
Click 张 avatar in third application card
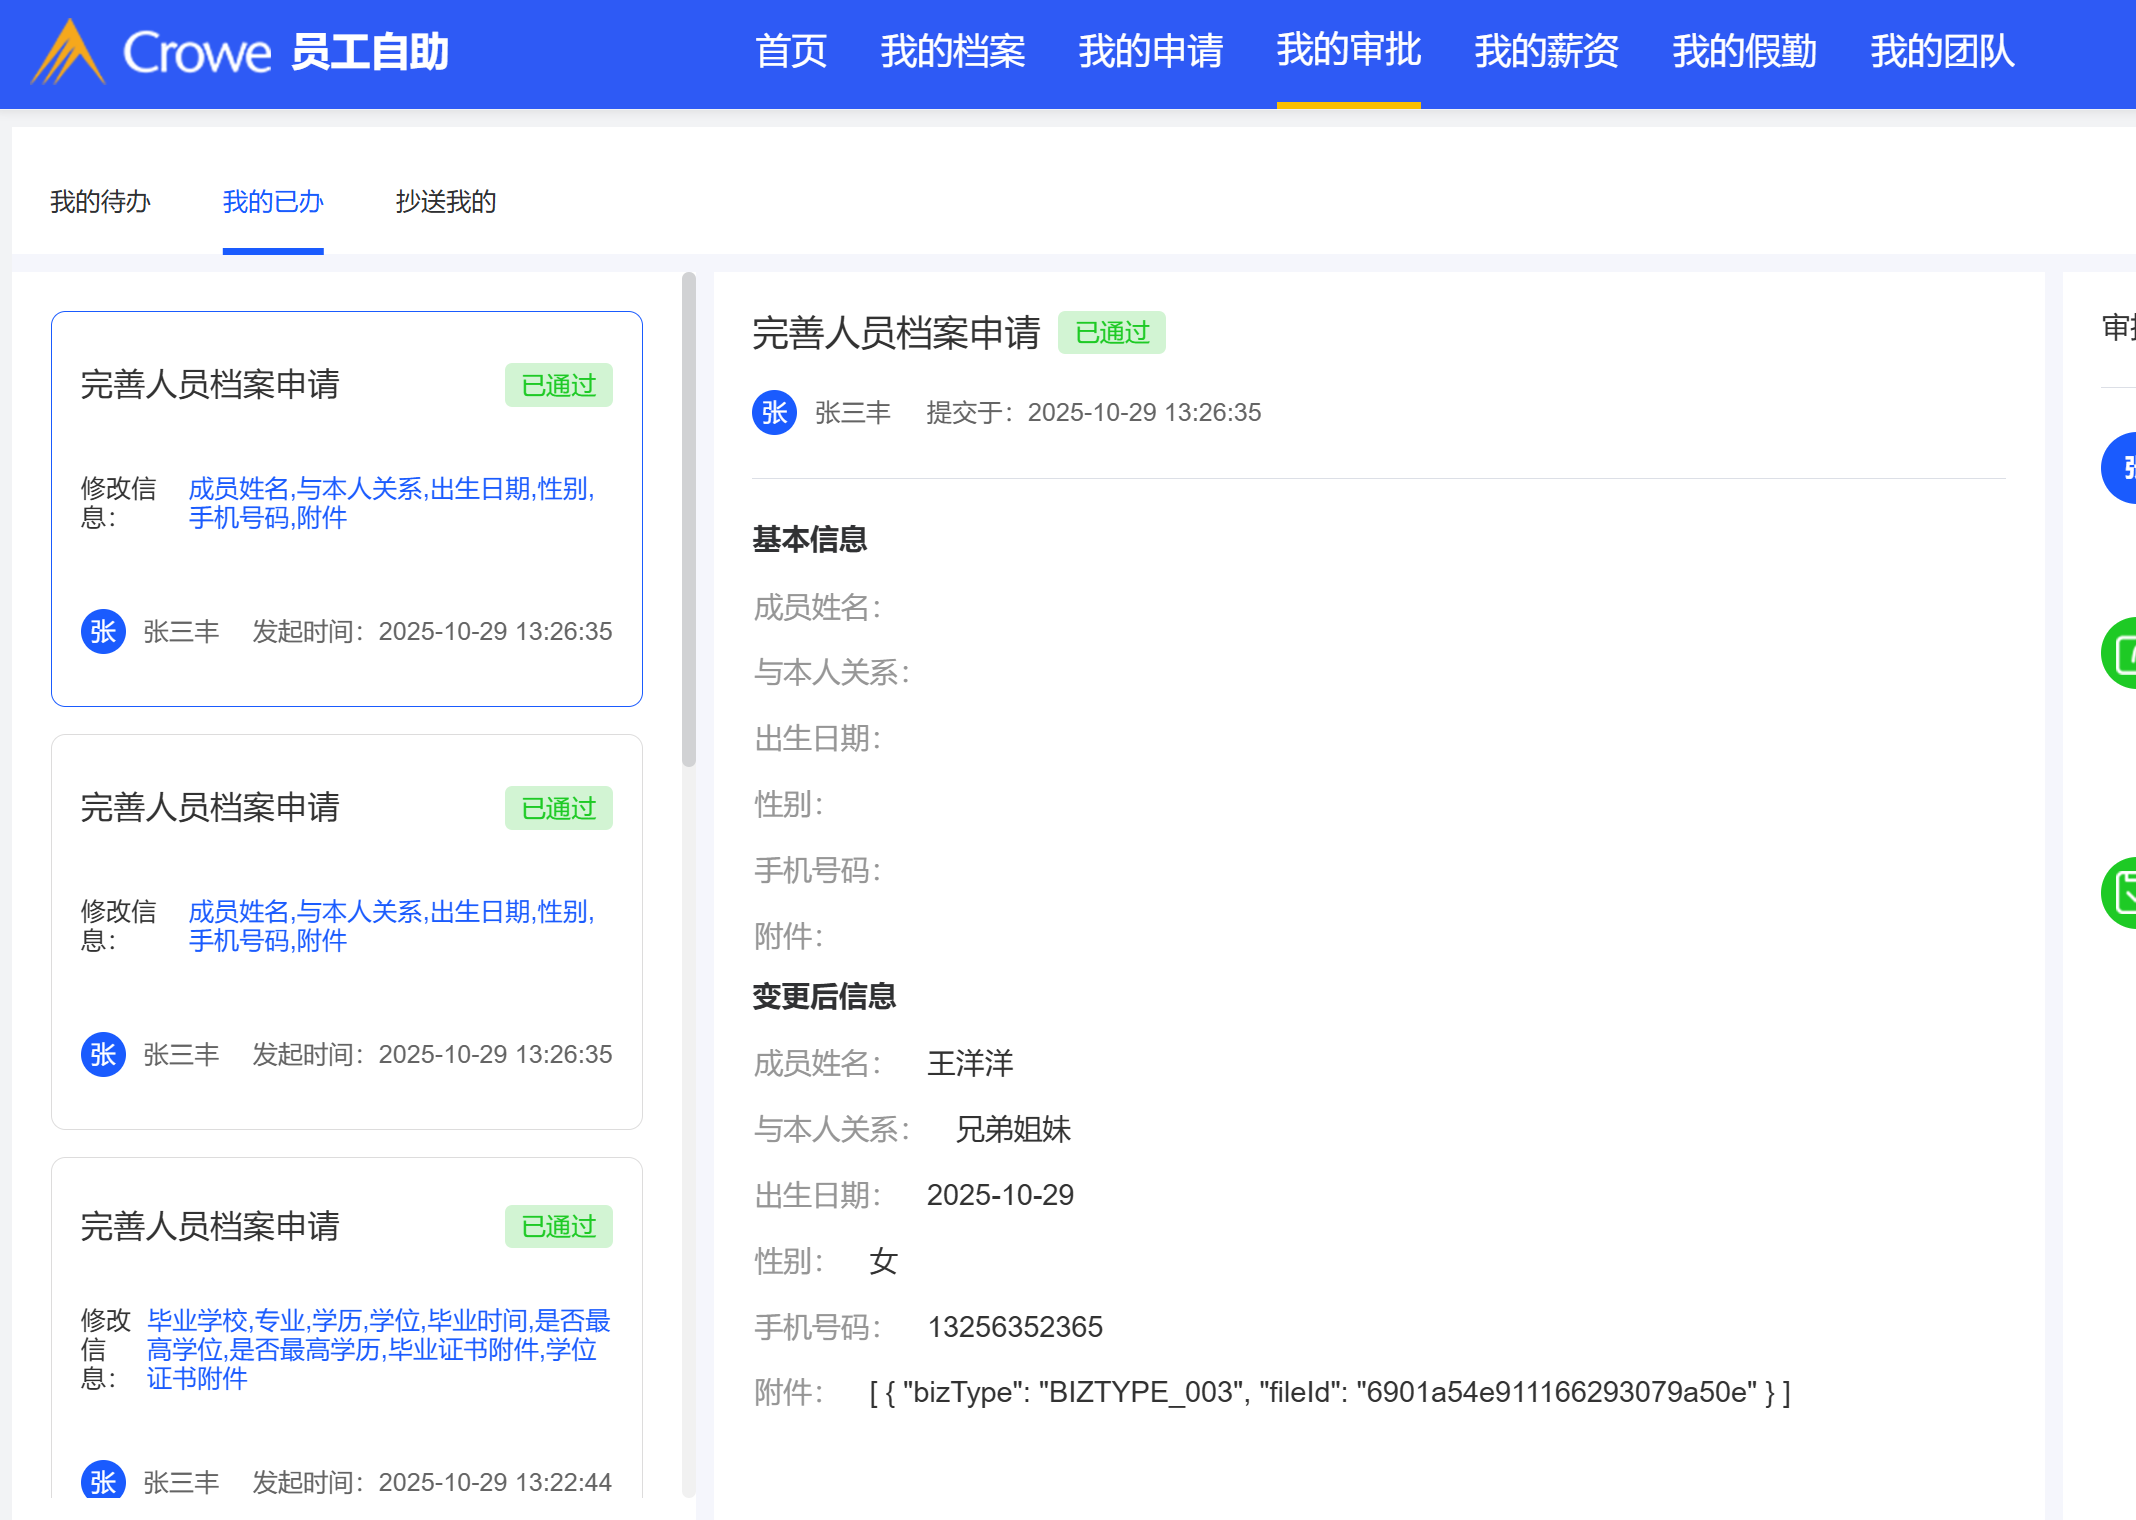pos(103,1481)
